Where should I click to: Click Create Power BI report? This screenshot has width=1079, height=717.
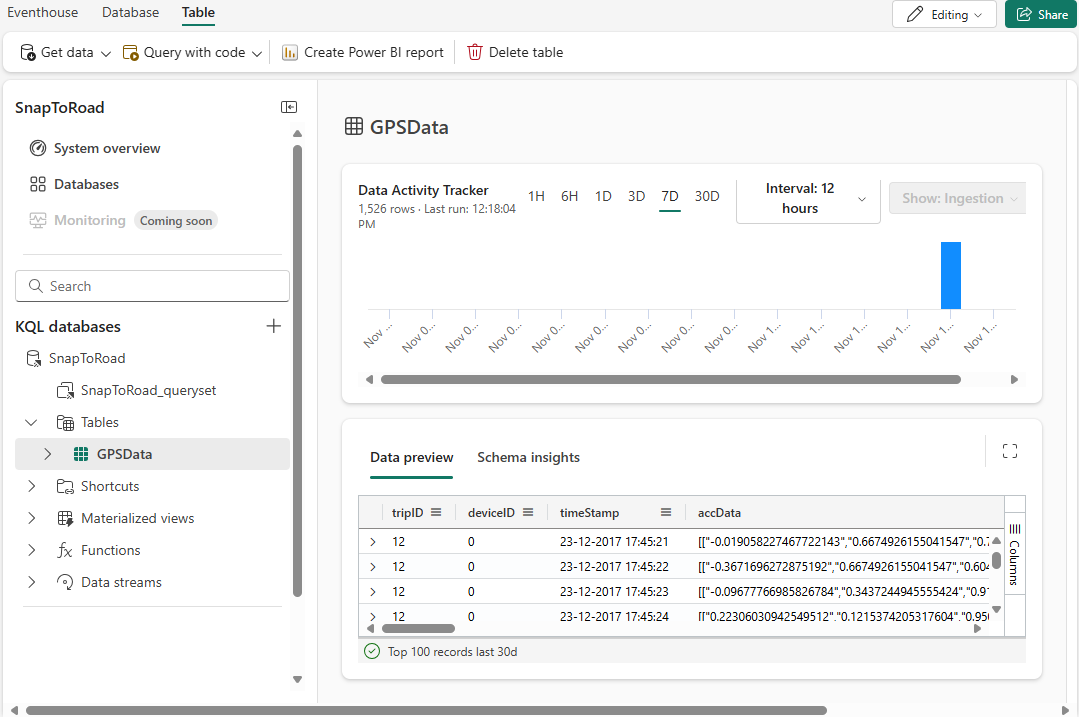(363, 52)
